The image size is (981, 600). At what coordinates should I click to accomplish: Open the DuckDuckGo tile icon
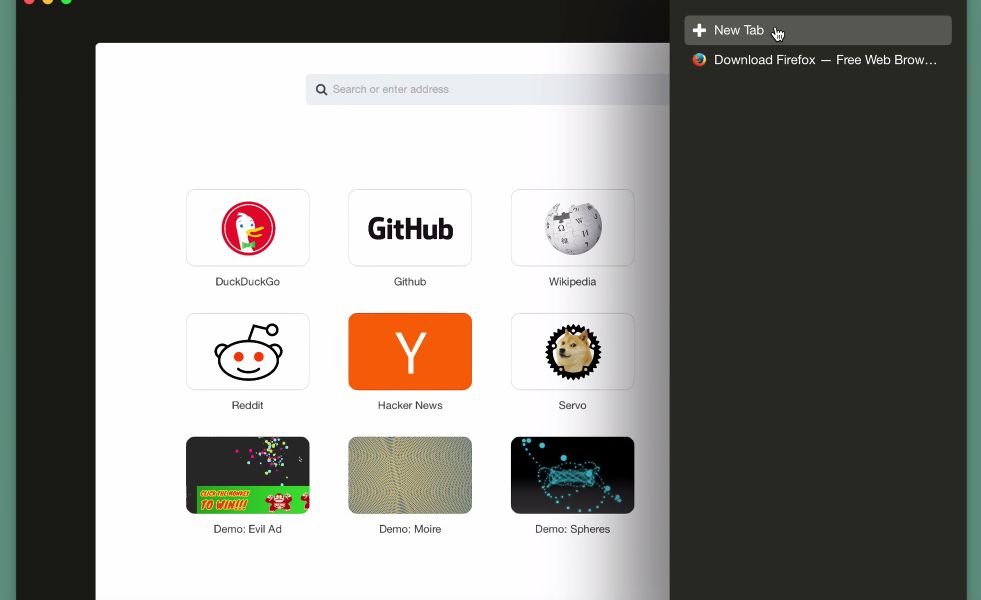[x=248, y=228]
